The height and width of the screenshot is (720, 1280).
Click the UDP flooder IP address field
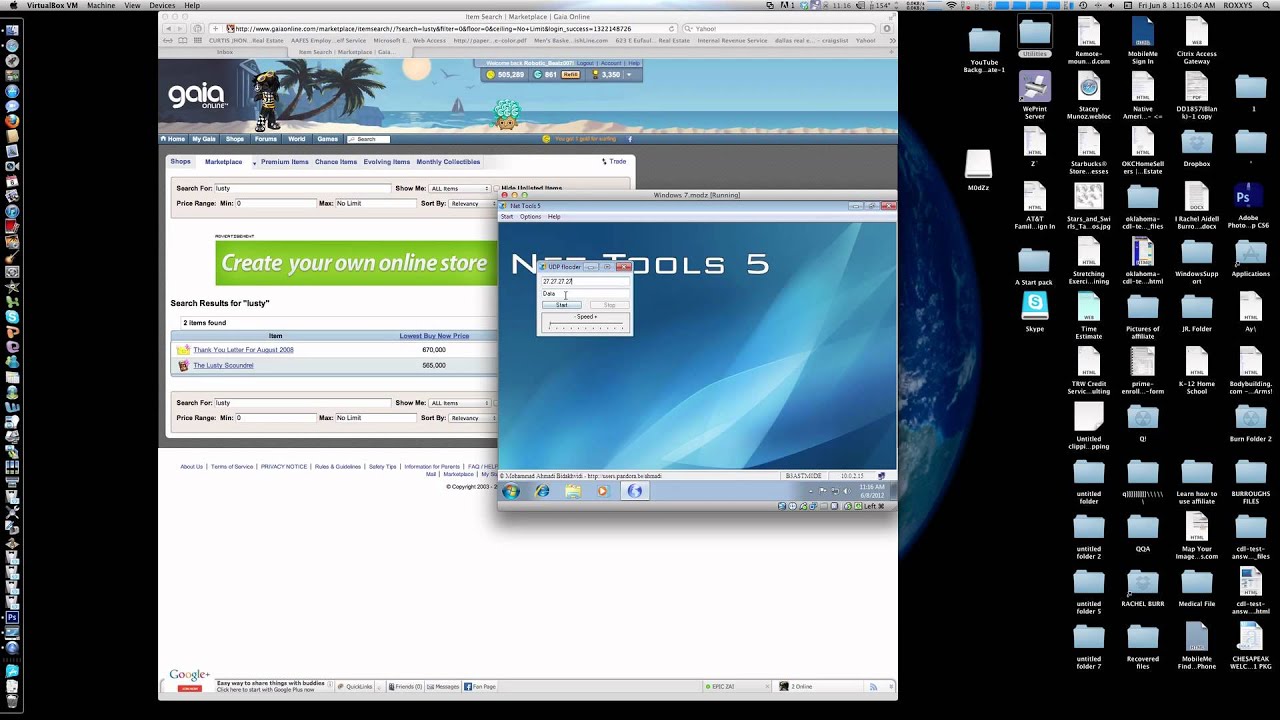click(585, 282)
